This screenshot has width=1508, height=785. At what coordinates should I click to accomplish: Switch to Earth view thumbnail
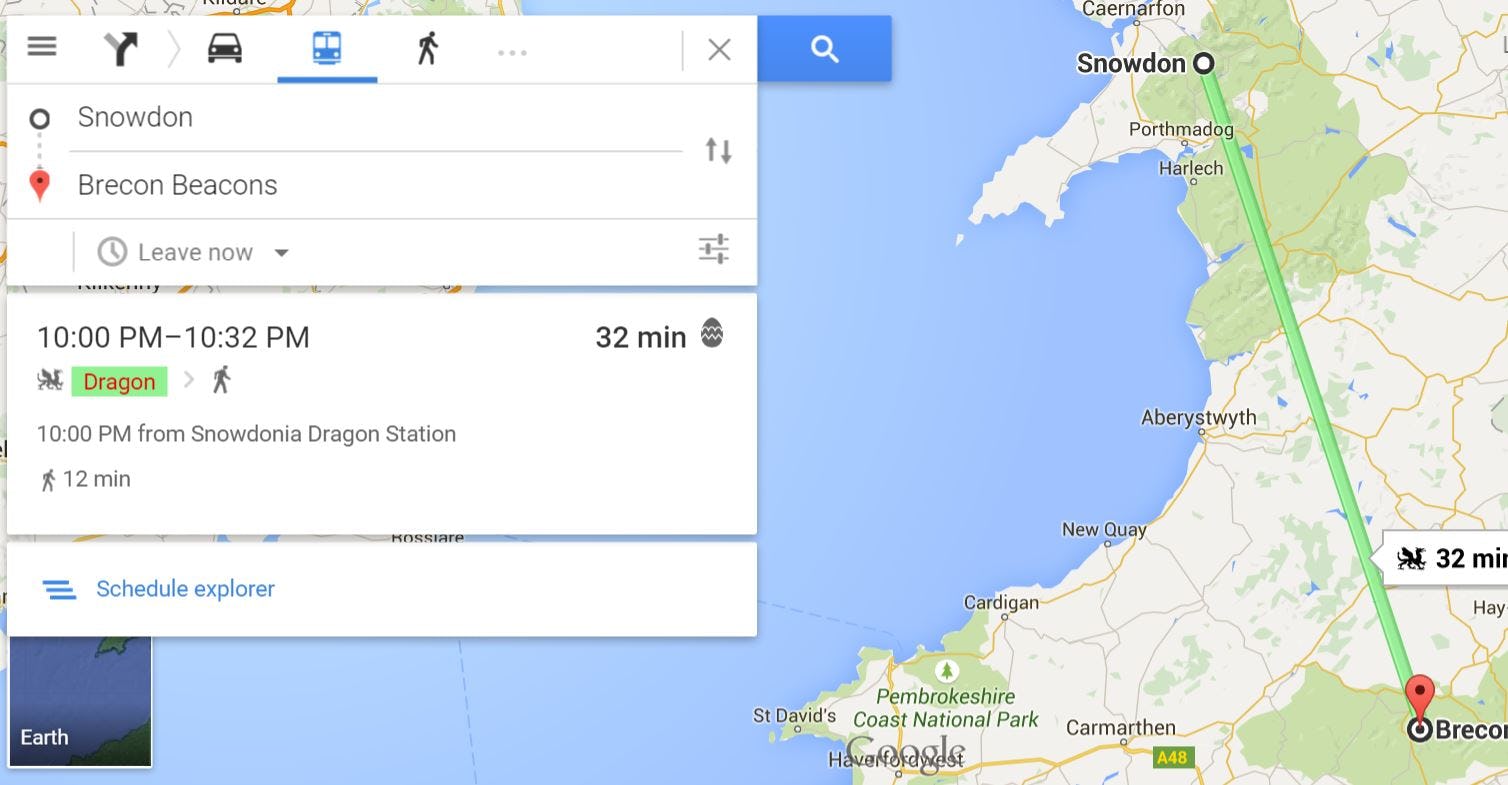point(80,702)
